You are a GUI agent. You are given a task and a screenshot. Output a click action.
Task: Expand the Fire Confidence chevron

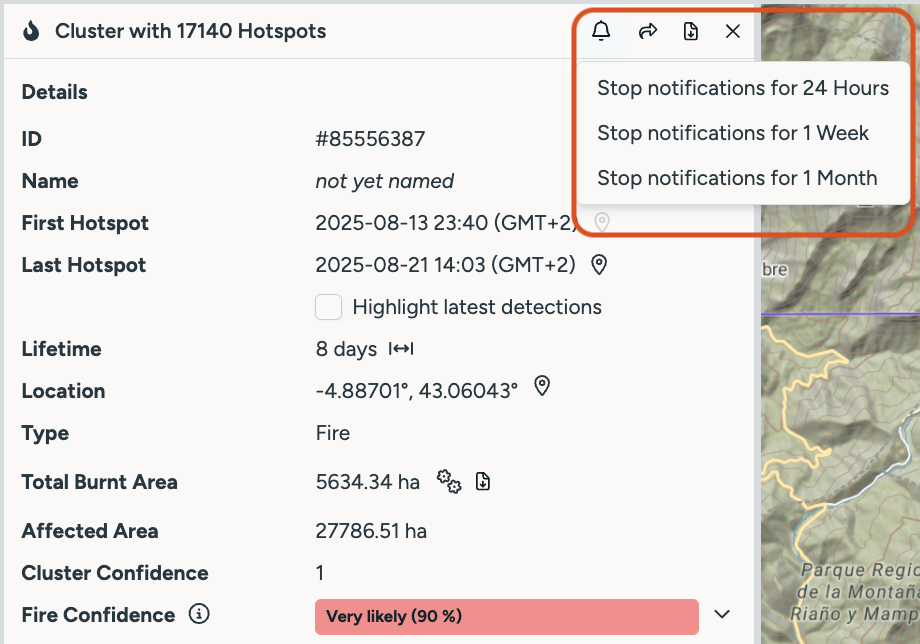[x=722, y=614]
